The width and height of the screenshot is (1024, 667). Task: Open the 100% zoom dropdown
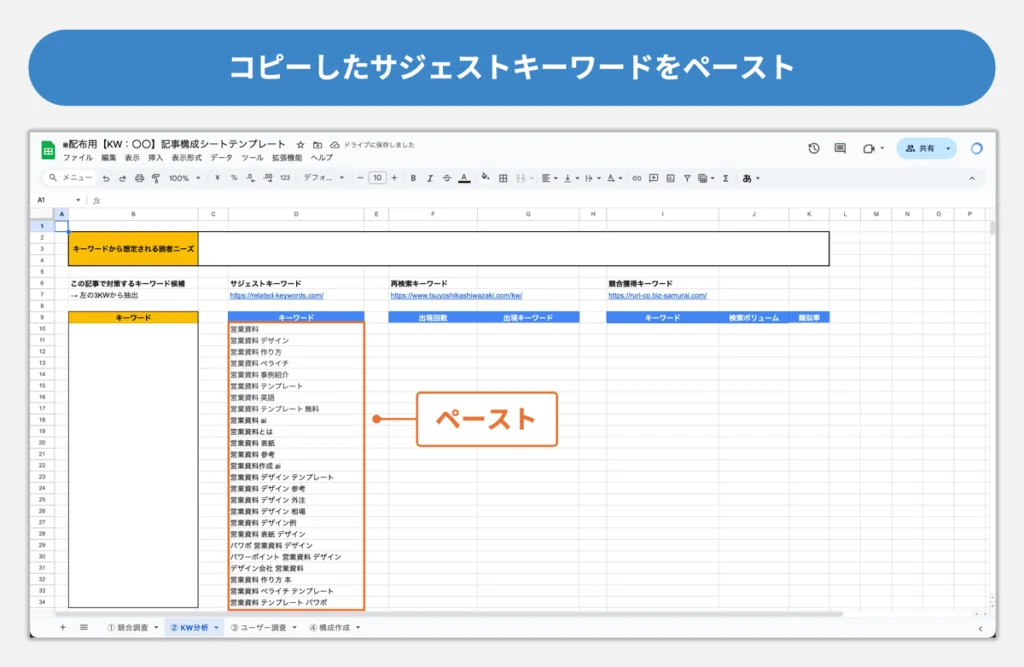184,178
